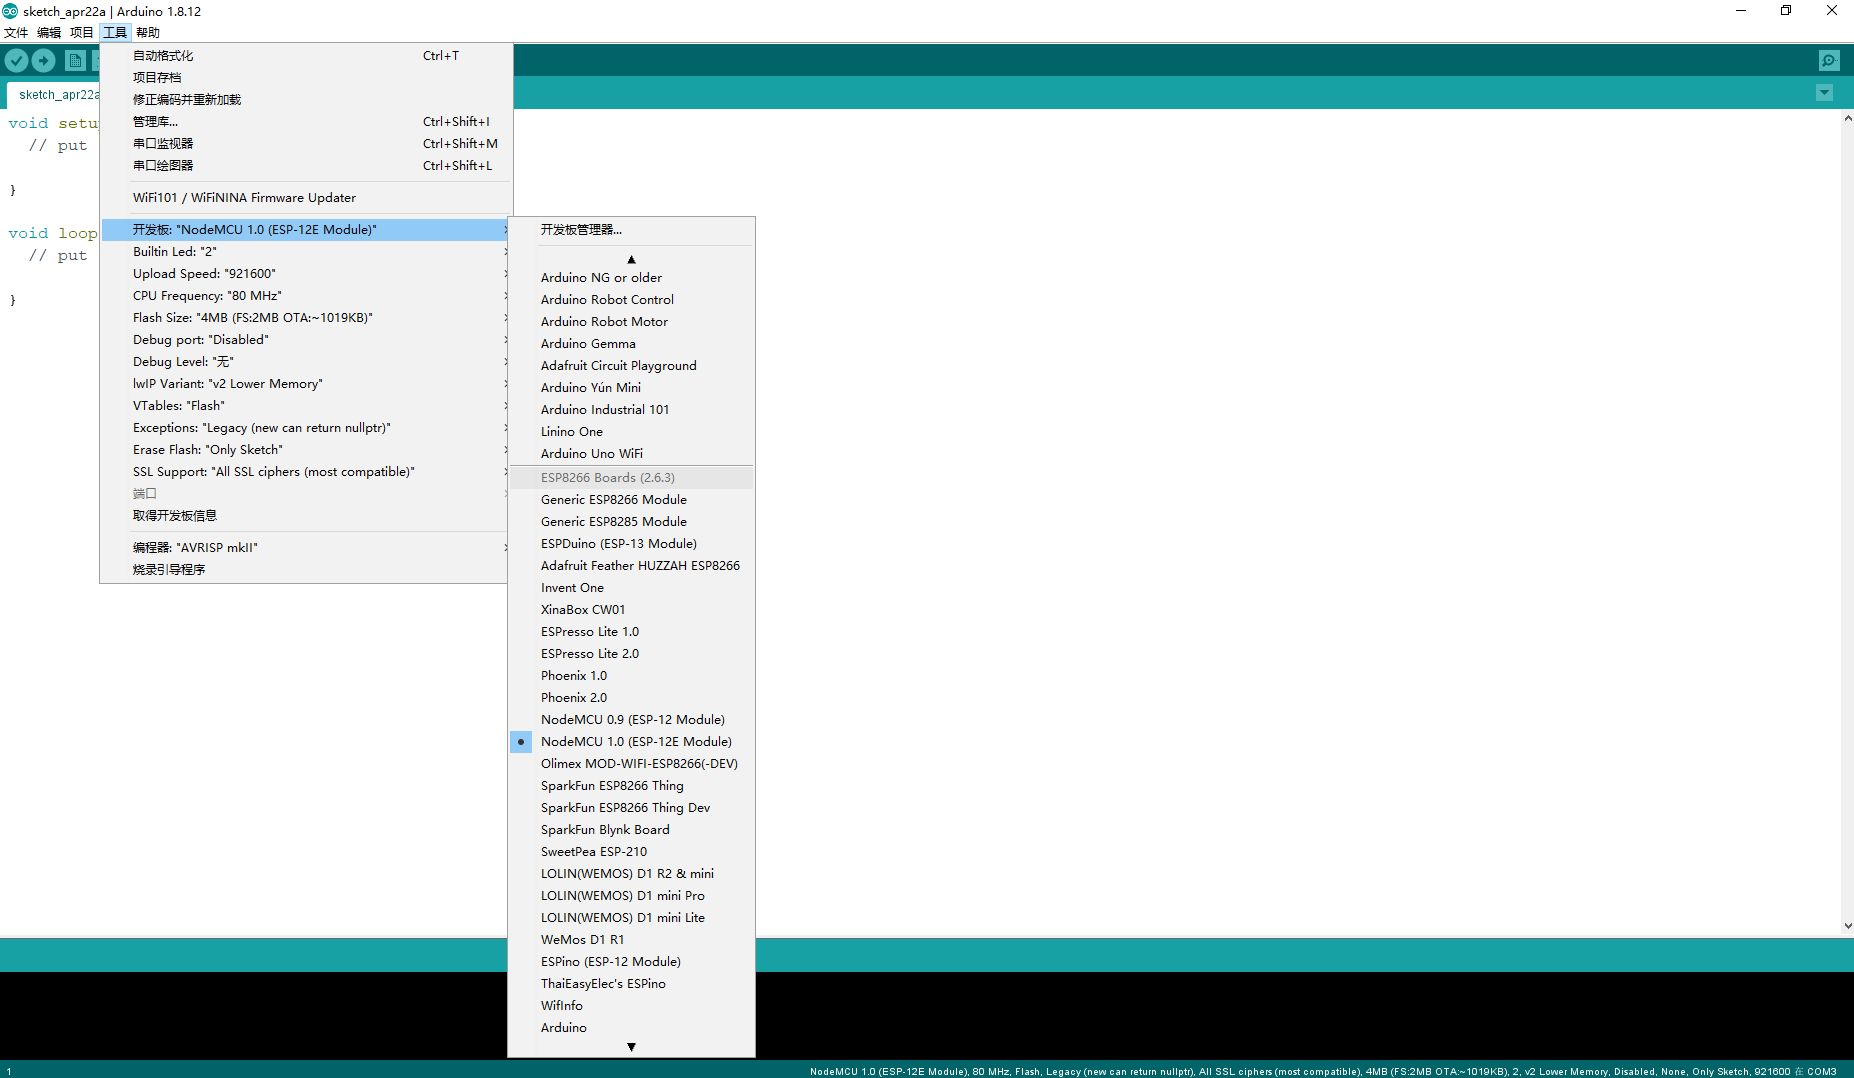Expand SSL Support ciphers submenu
Screen dimensions: 1854x1078
307,472
